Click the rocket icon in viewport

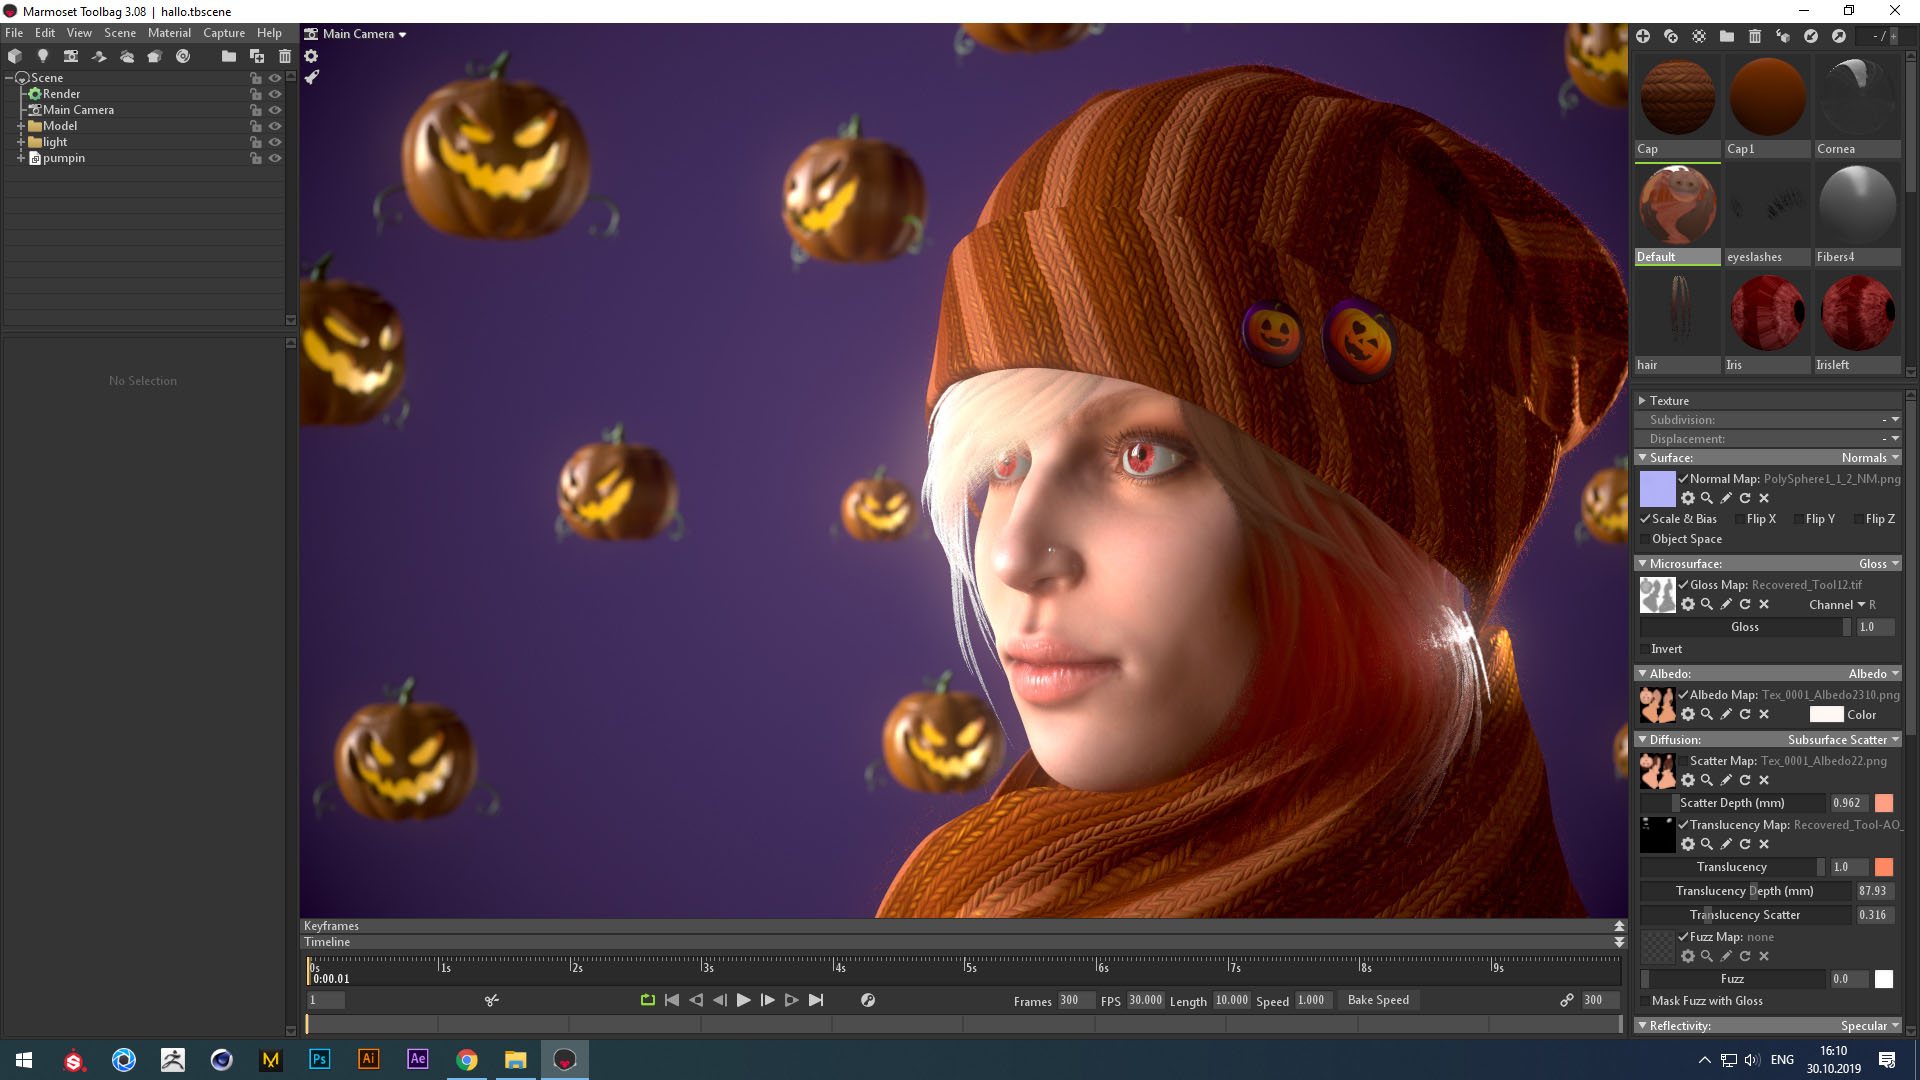[312, 77]
